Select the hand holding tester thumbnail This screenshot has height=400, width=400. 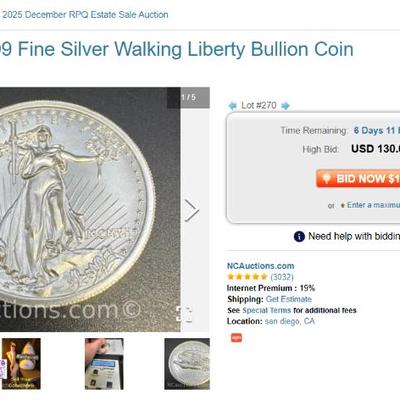click(x=104, y=364)
